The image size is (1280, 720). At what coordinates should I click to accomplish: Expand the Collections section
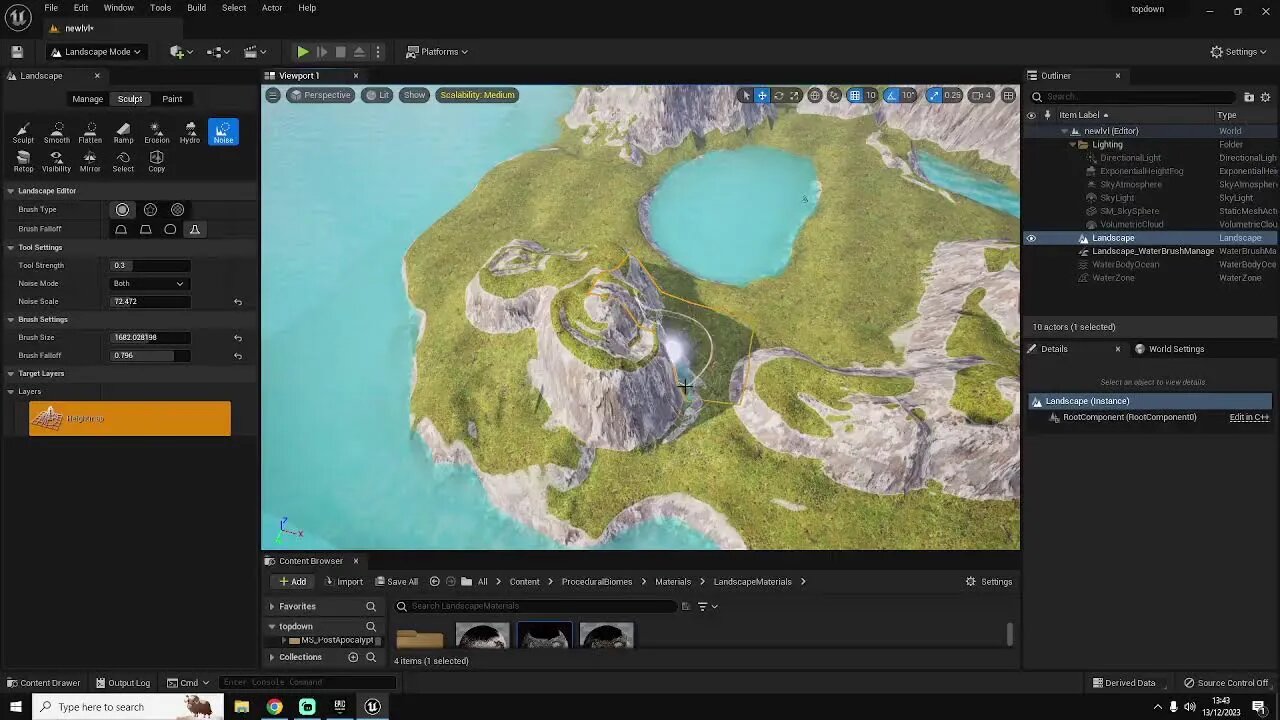tap(272, 657)
